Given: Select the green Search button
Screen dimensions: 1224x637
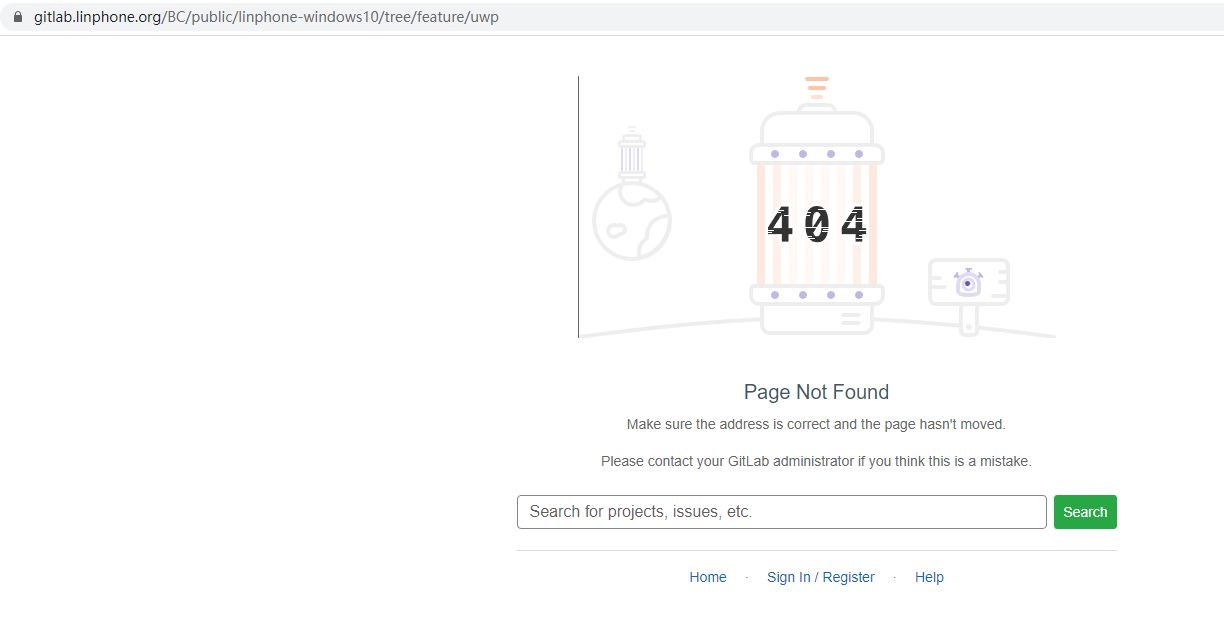Looking at the screenshot, I should tap(1085, 511).
